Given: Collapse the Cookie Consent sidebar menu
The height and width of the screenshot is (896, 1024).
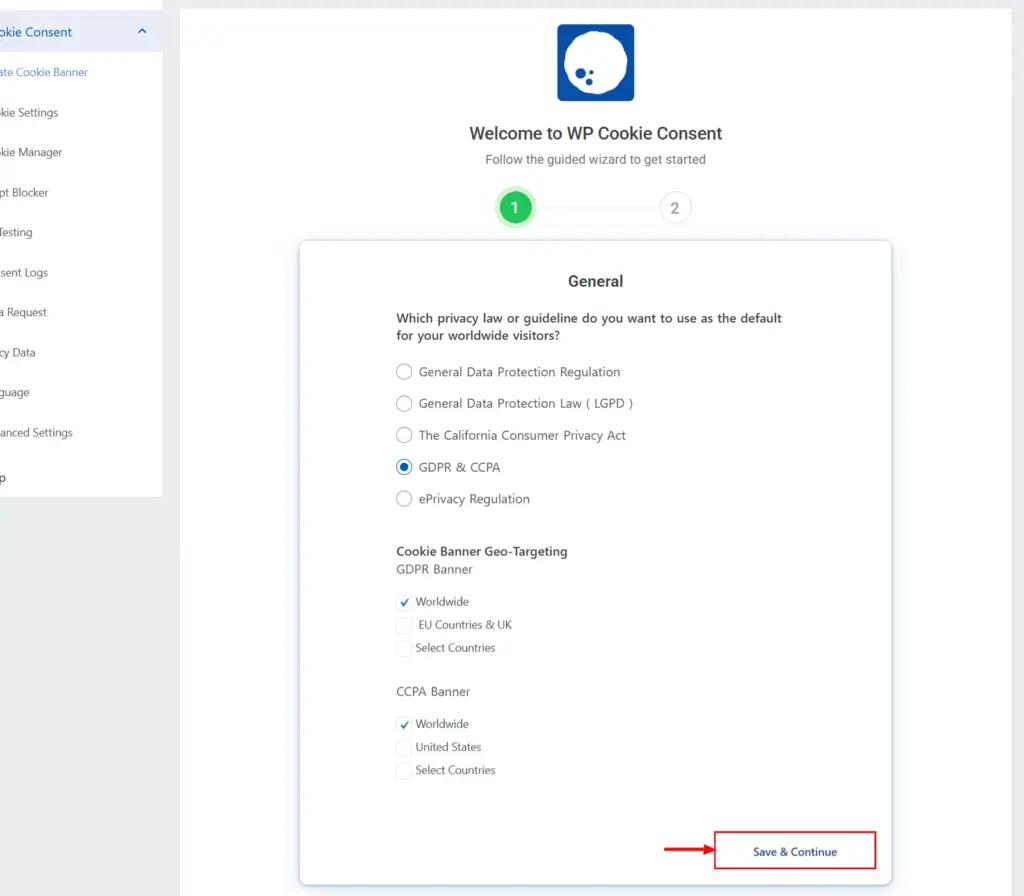Looking at the screenshot, I should click(x=143, y=31).
